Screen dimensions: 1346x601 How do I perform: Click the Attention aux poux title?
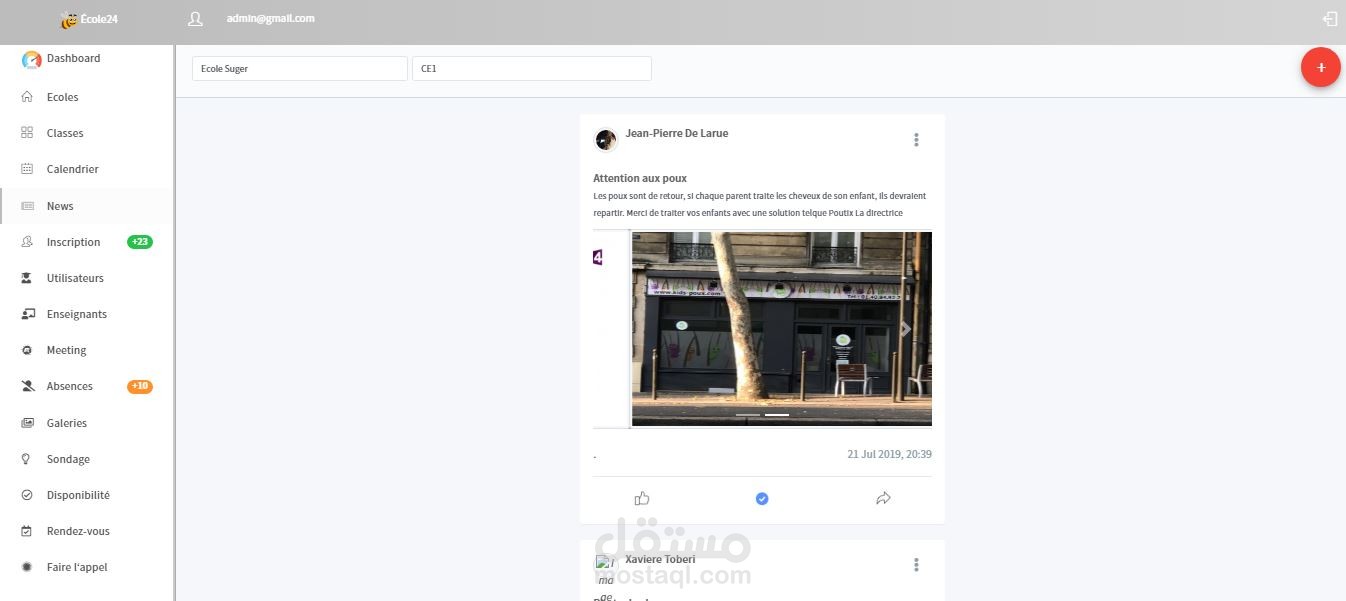click(640, 178)
